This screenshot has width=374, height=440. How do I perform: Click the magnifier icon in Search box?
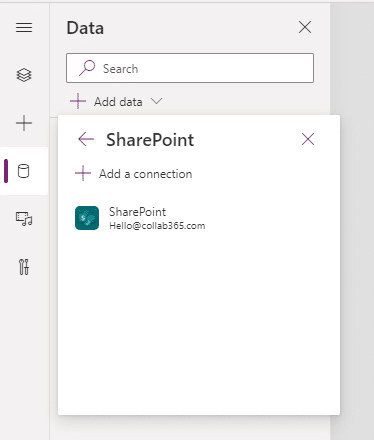[87, 68]
